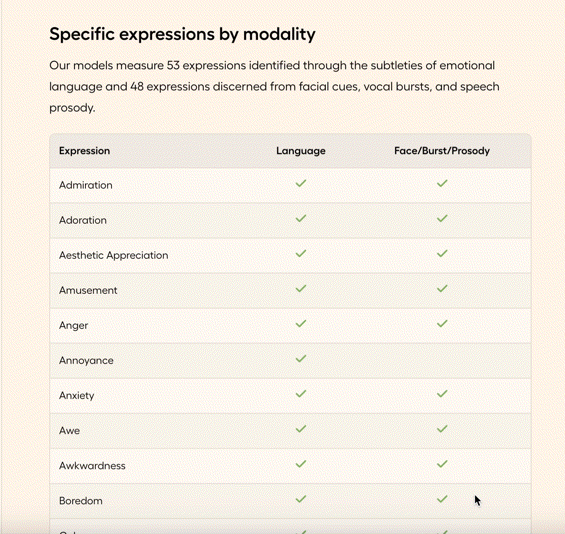Click the Language checkmark for Admiration
Screen dimensions: 565x534
[x=301, y=183]
